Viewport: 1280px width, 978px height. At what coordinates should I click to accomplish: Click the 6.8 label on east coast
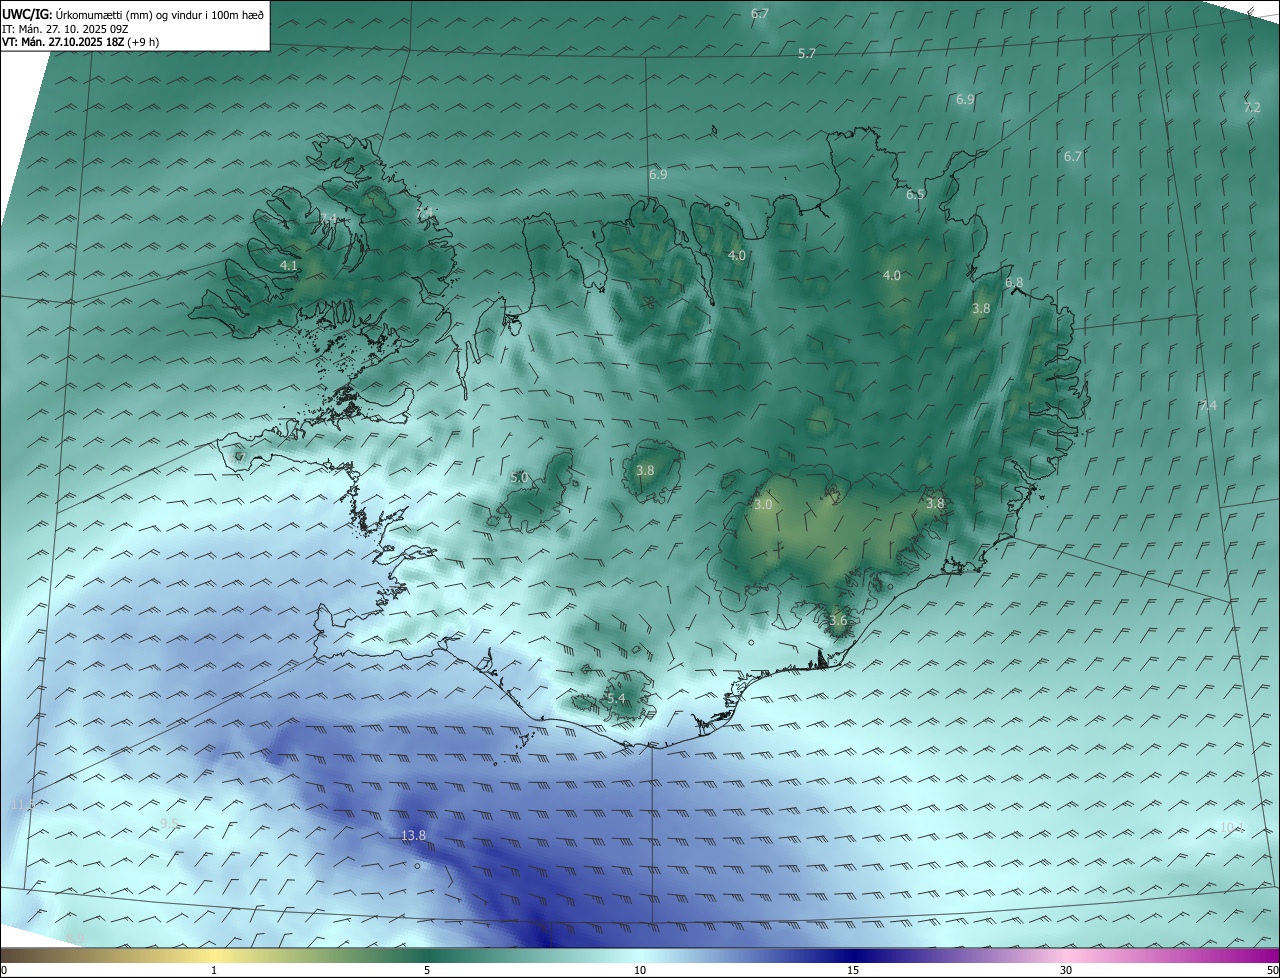coord(1014,283)
